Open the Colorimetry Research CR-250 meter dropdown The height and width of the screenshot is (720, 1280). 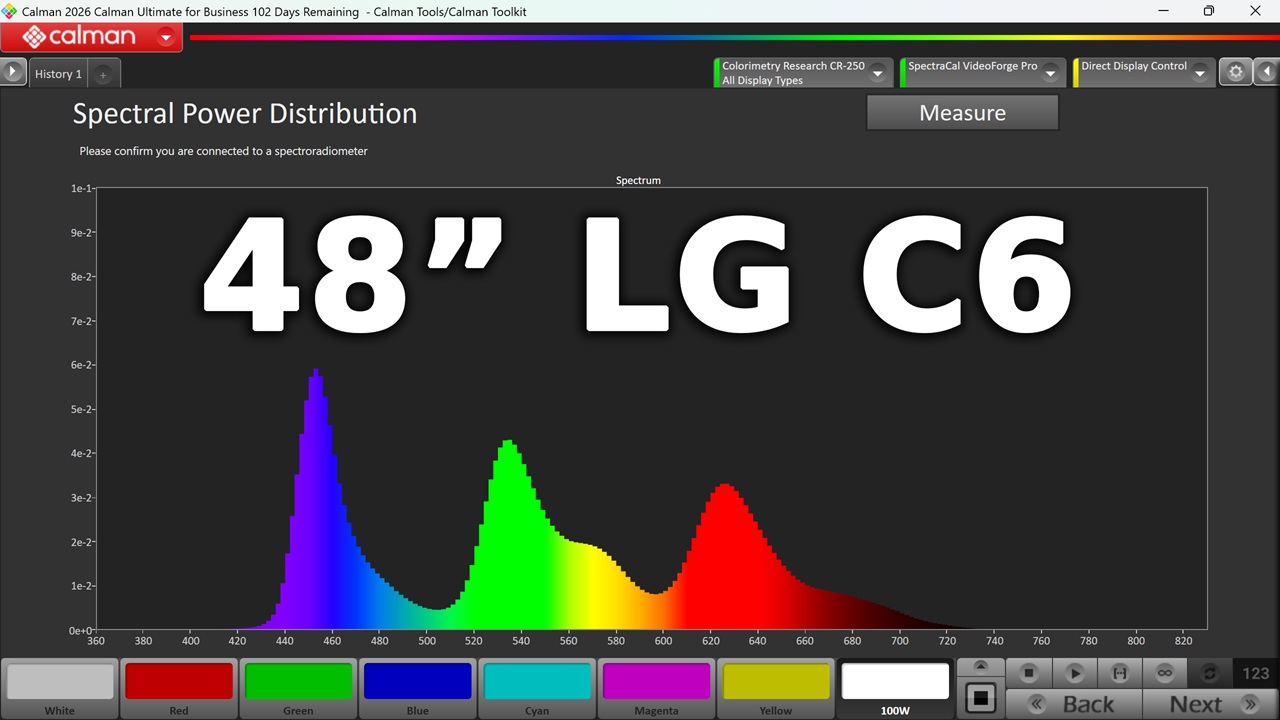(x=877, y=73)
